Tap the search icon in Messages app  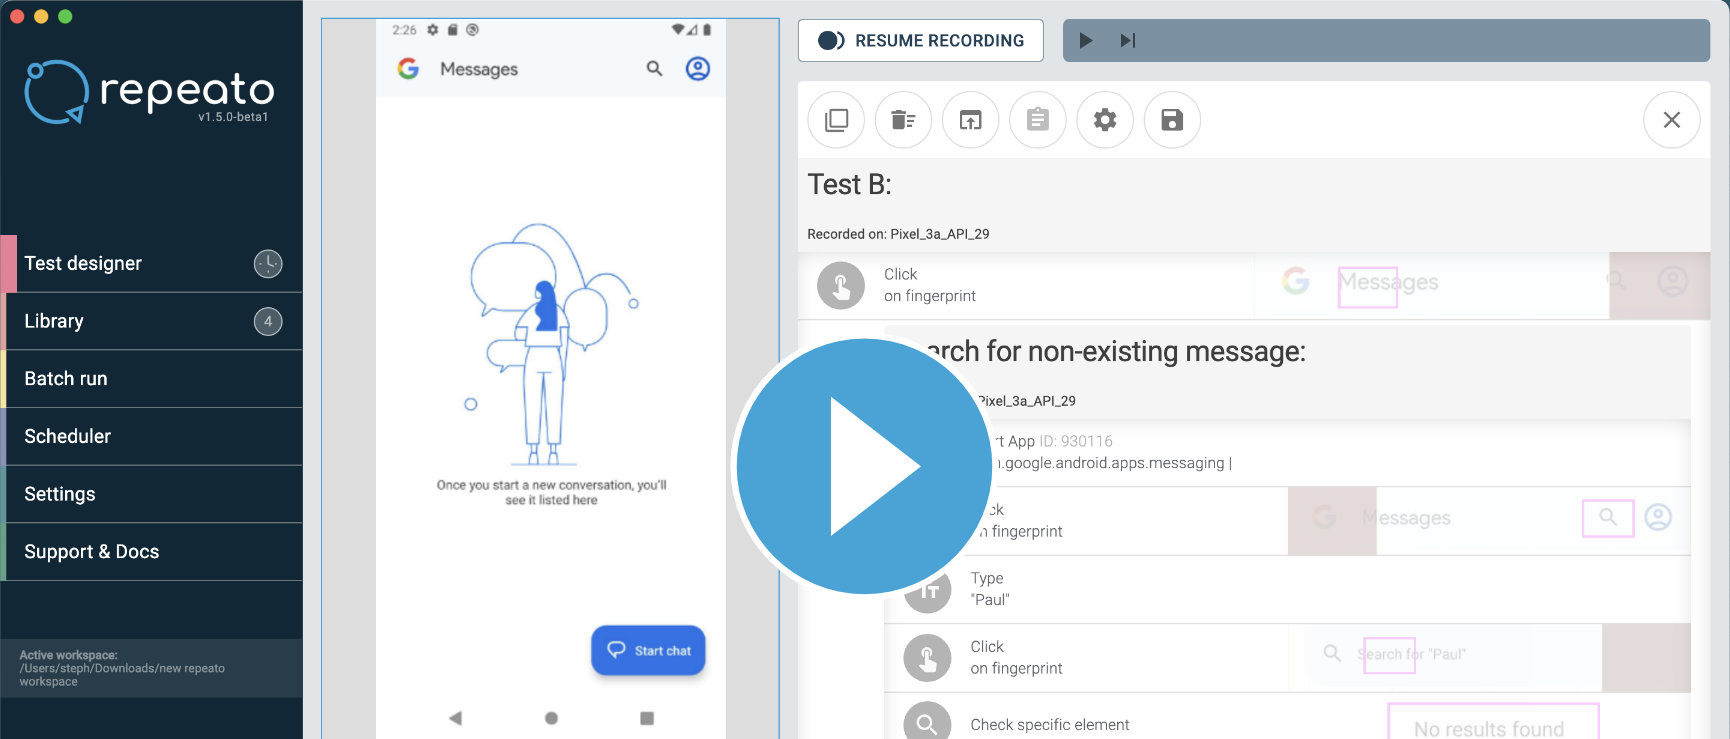tap(654, 69)
